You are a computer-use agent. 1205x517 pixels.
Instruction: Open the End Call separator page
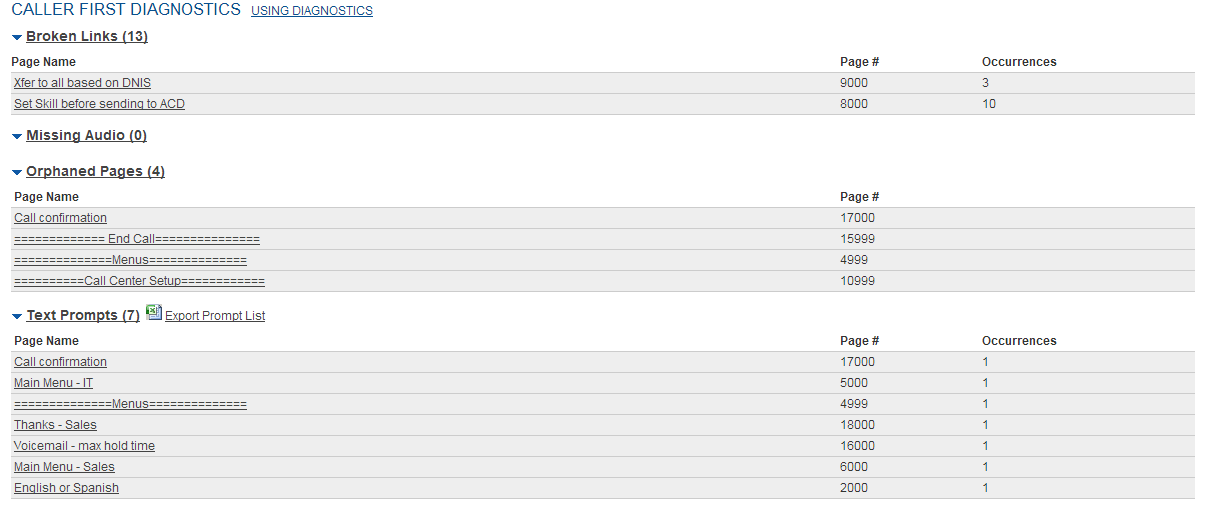pos(137,239)
